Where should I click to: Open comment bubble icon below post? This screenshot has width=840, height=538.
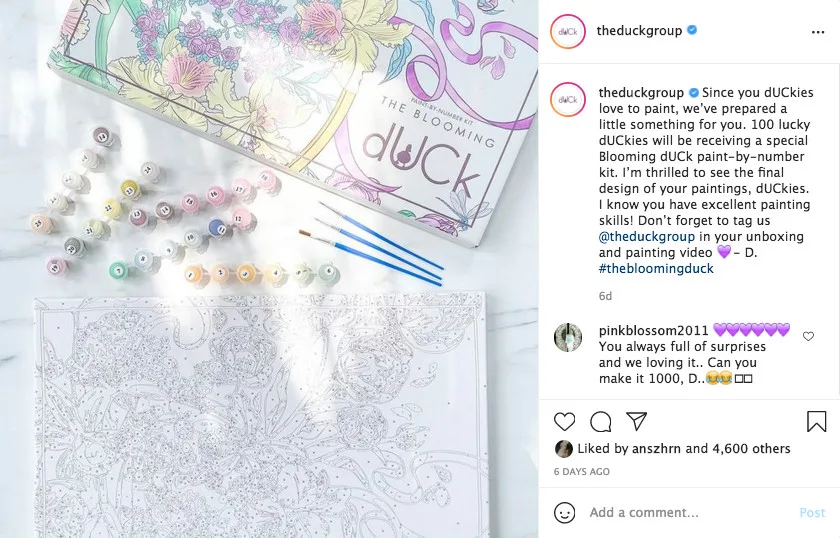601,422
